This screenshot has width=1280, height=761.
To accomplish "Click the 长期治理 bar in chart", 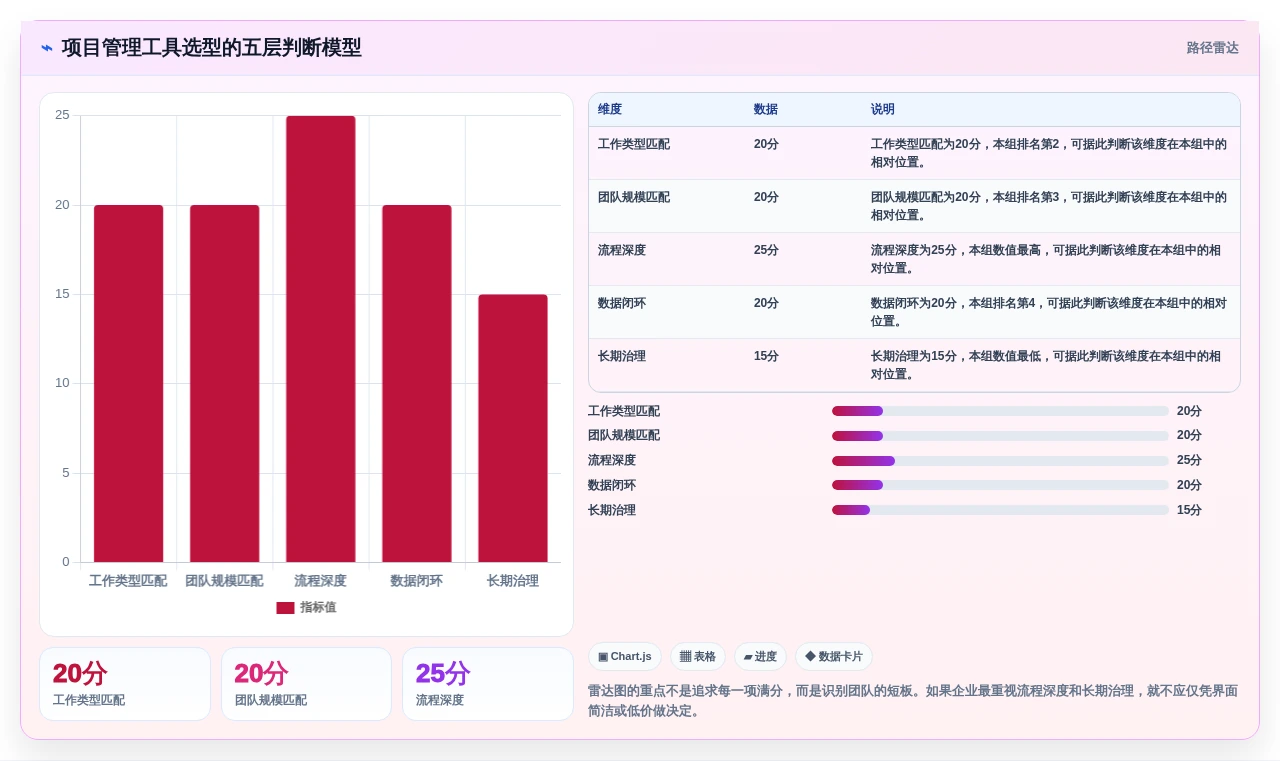I will 513,428.
